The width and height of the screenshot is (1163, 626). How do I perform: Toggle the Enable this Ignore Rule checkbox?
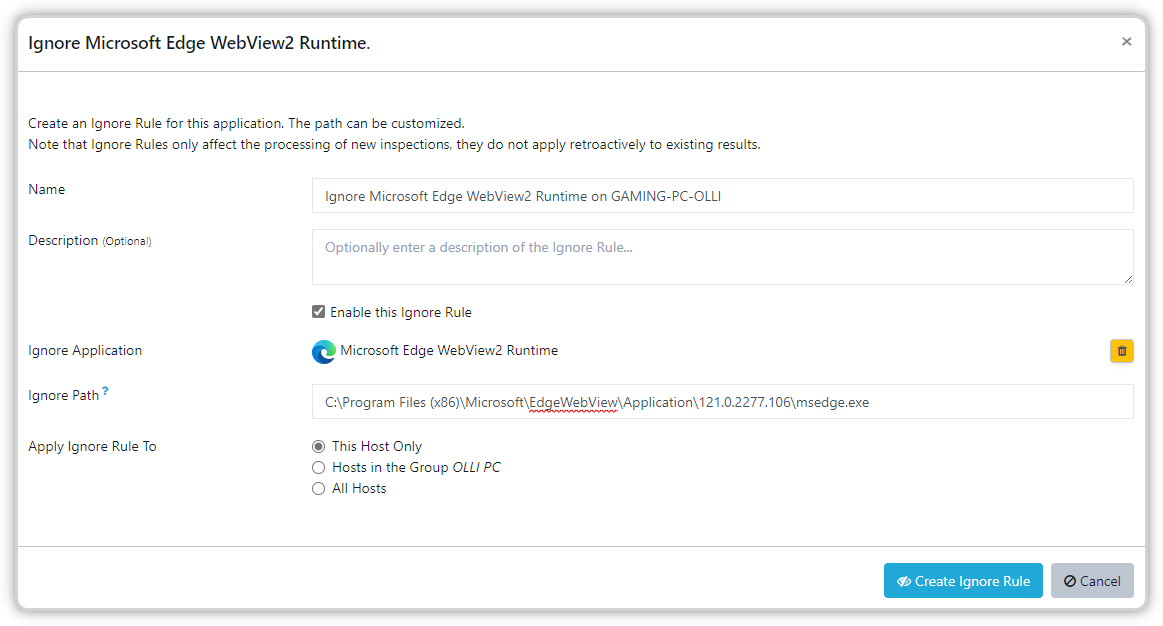318,312
